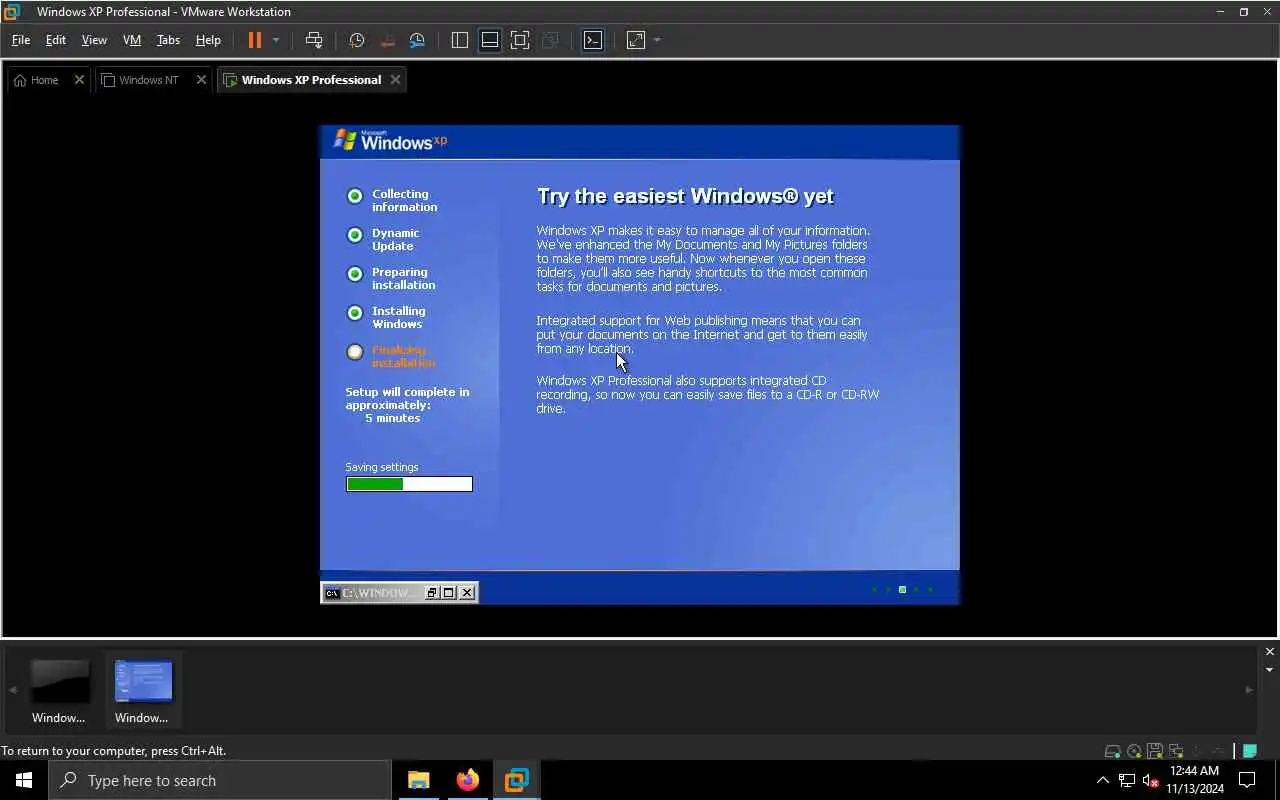The width and height of the screenshot is (1280, 800).
Task: Click the network adapter status icon
Action: pyautogui.click(x=1175, y=751)
